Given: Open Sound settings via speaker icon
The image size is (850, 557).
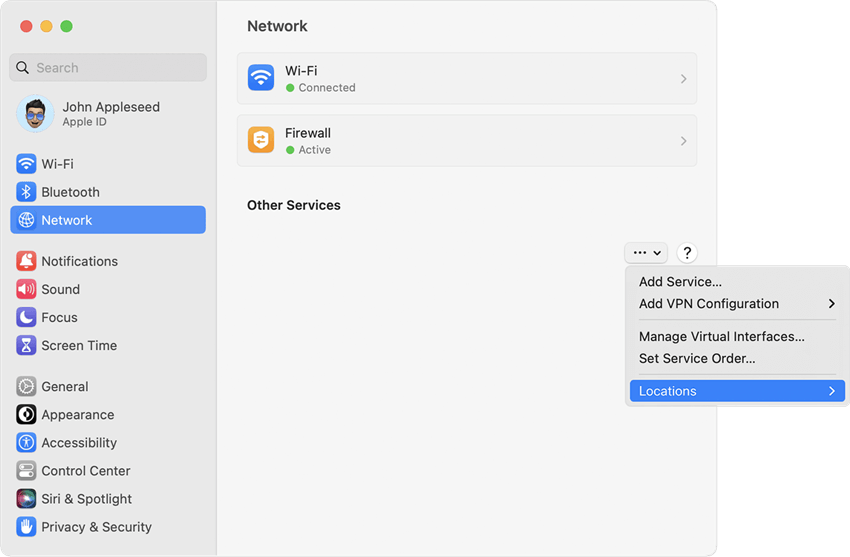Looking at the screenshot, I should (26, 289).
